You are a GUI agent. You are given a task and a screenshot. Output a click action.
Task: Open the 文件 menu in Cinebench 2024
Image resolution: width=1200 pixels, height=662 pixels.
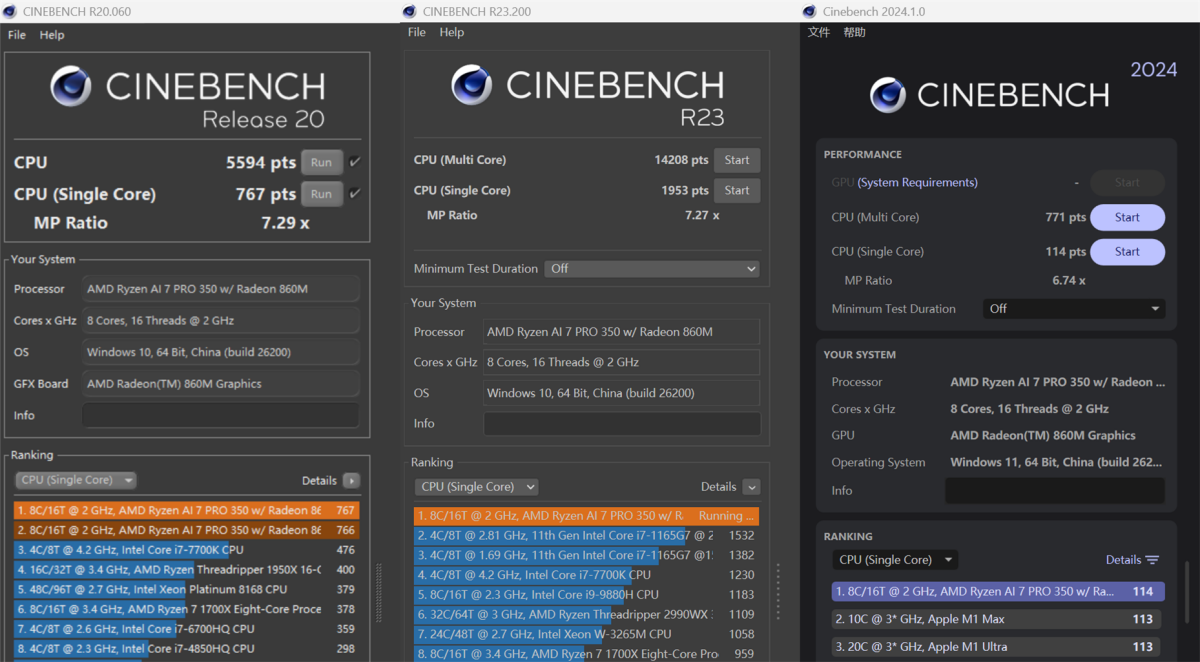tap(819, 32)
